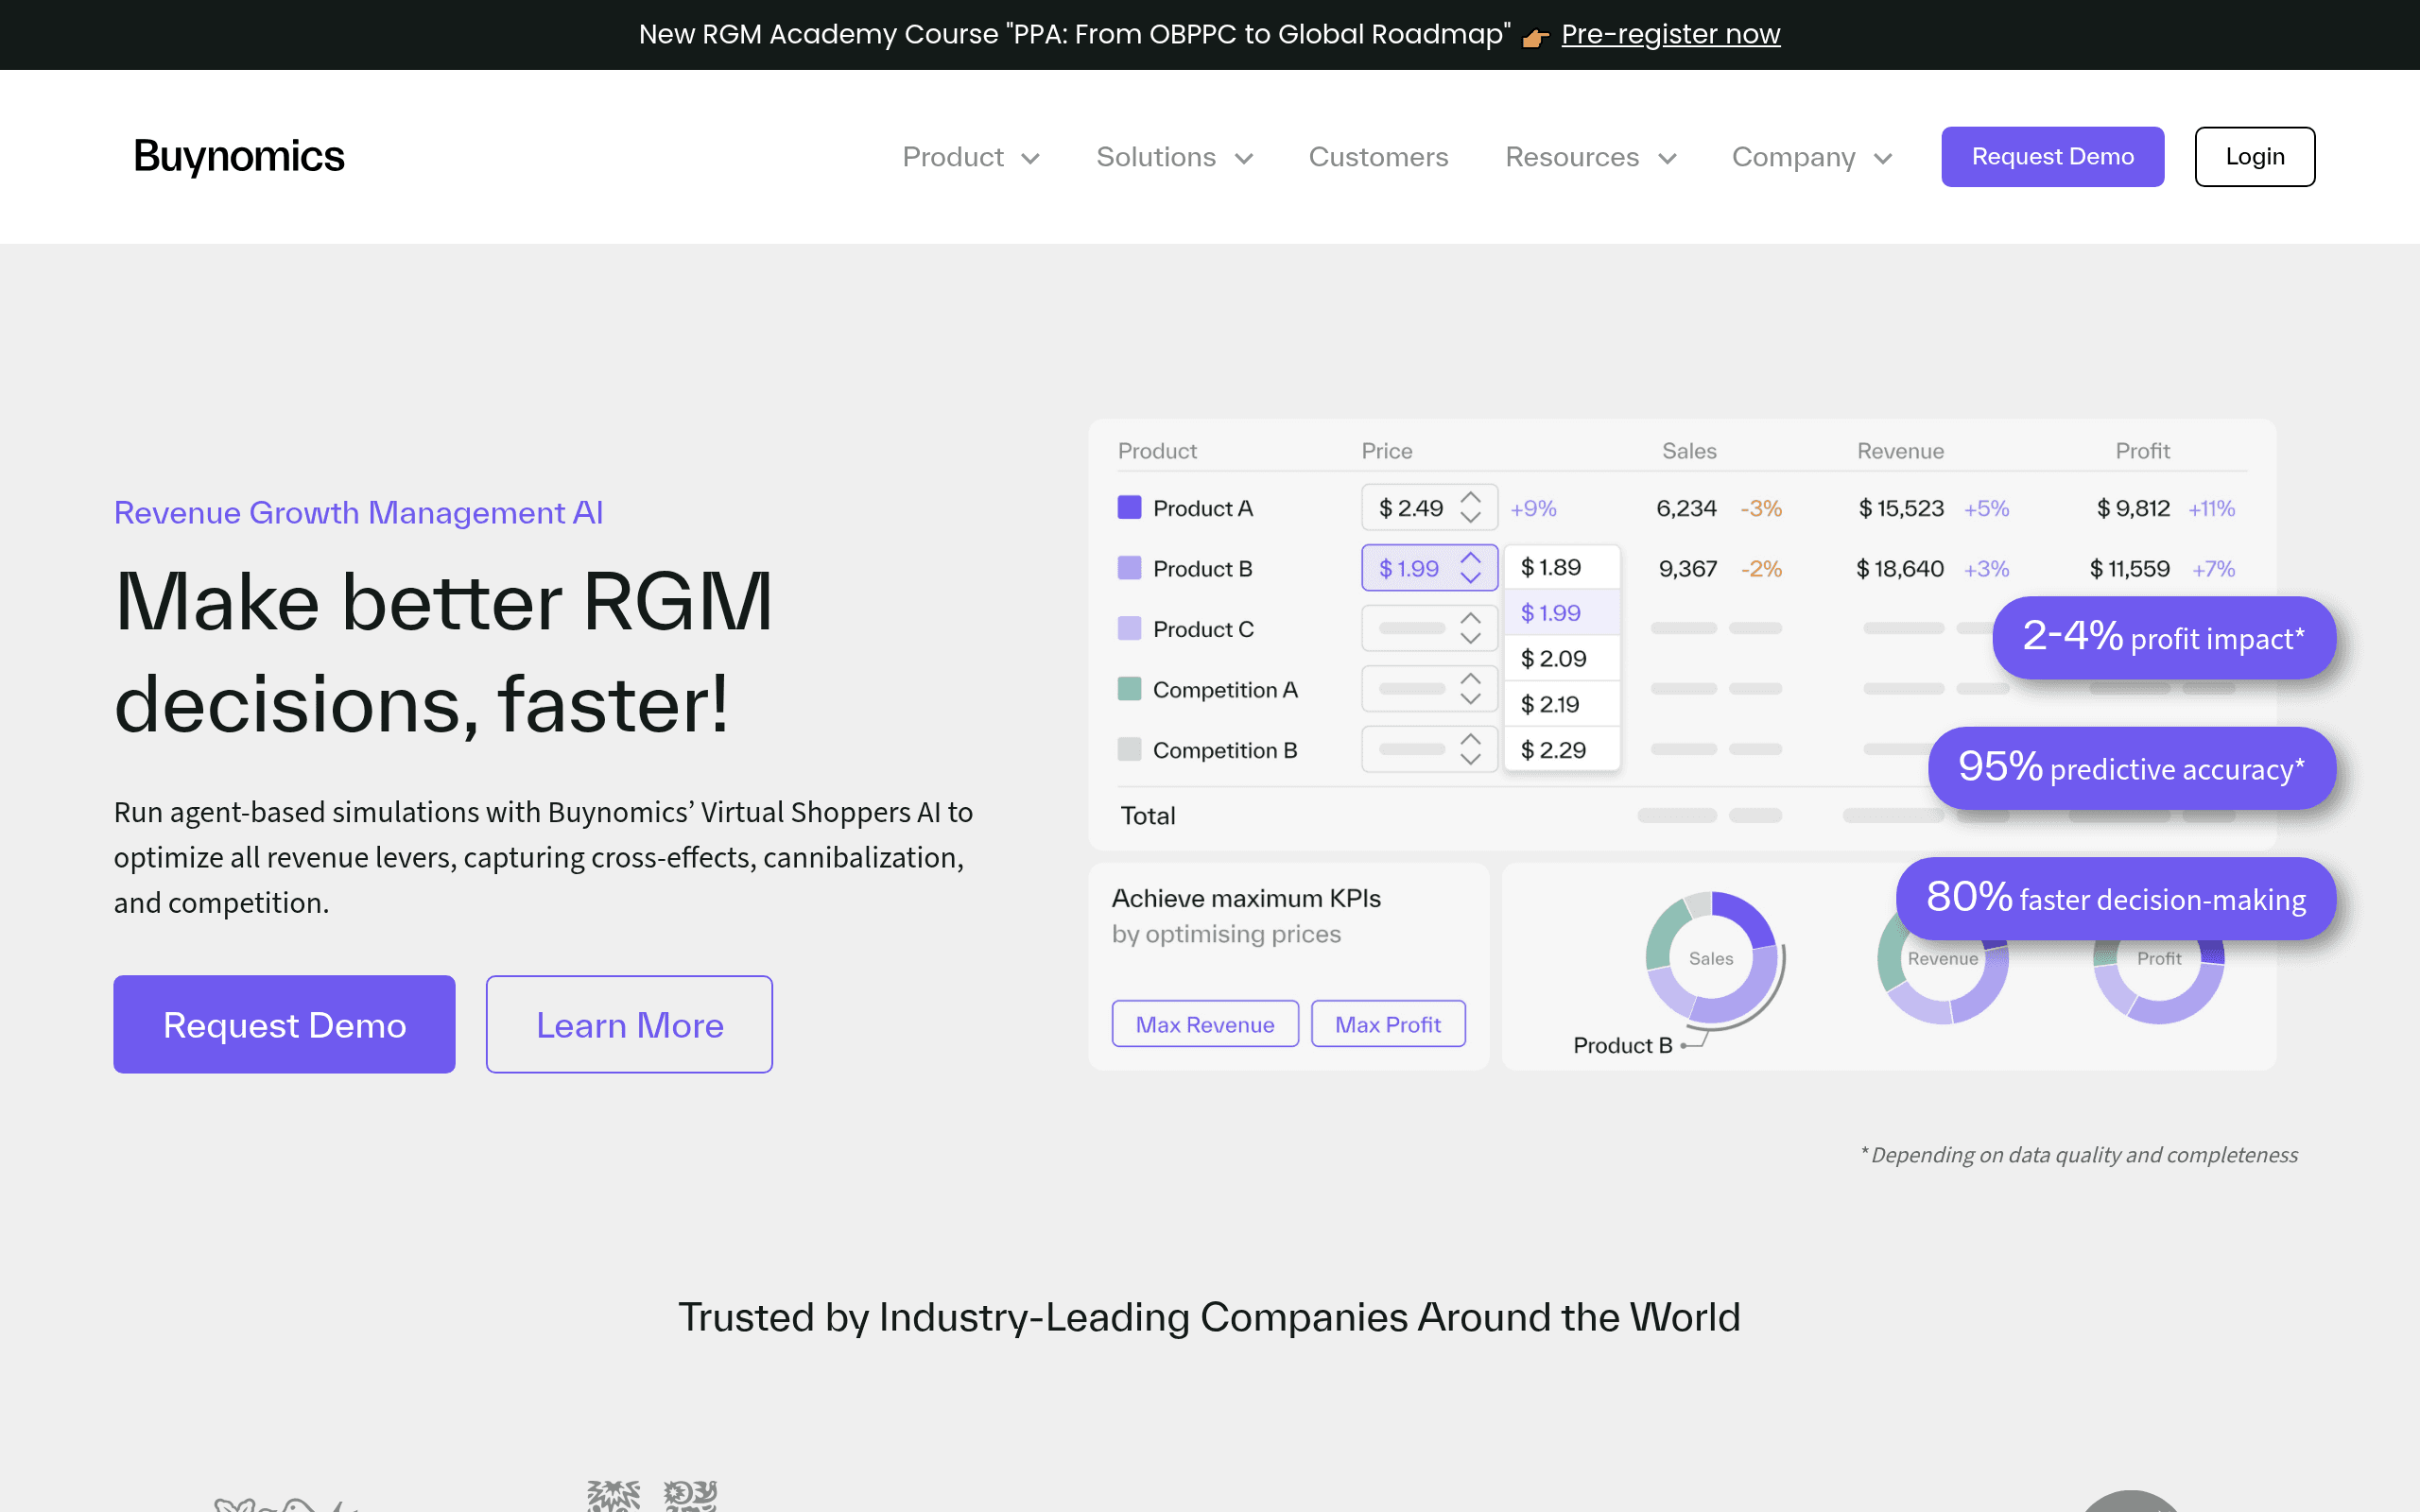
Task: Raise Competition A price with up arrow
Action: click(1470, 679)
